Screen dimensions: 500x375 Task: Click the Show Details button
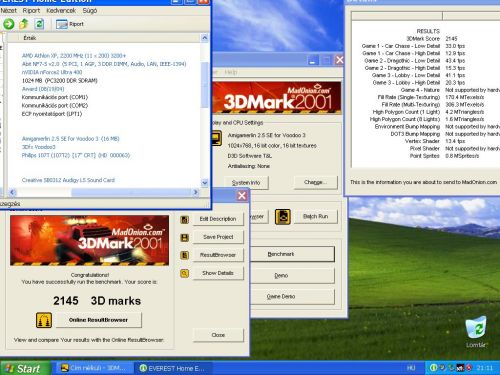[218, 273]
